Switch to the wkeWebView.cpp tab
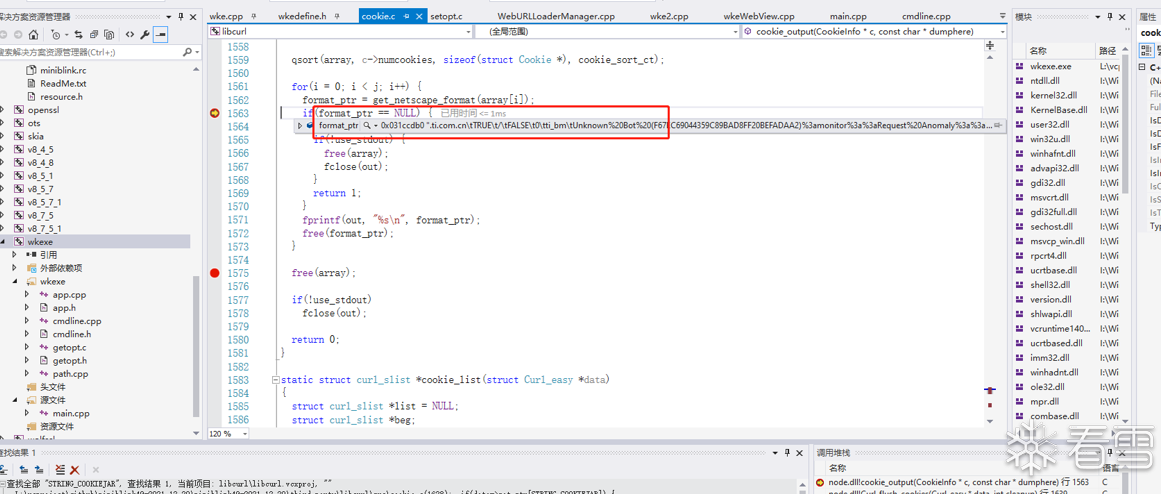Image resolution: width=1170 pixels, height=494 pixels. [759, 16]
